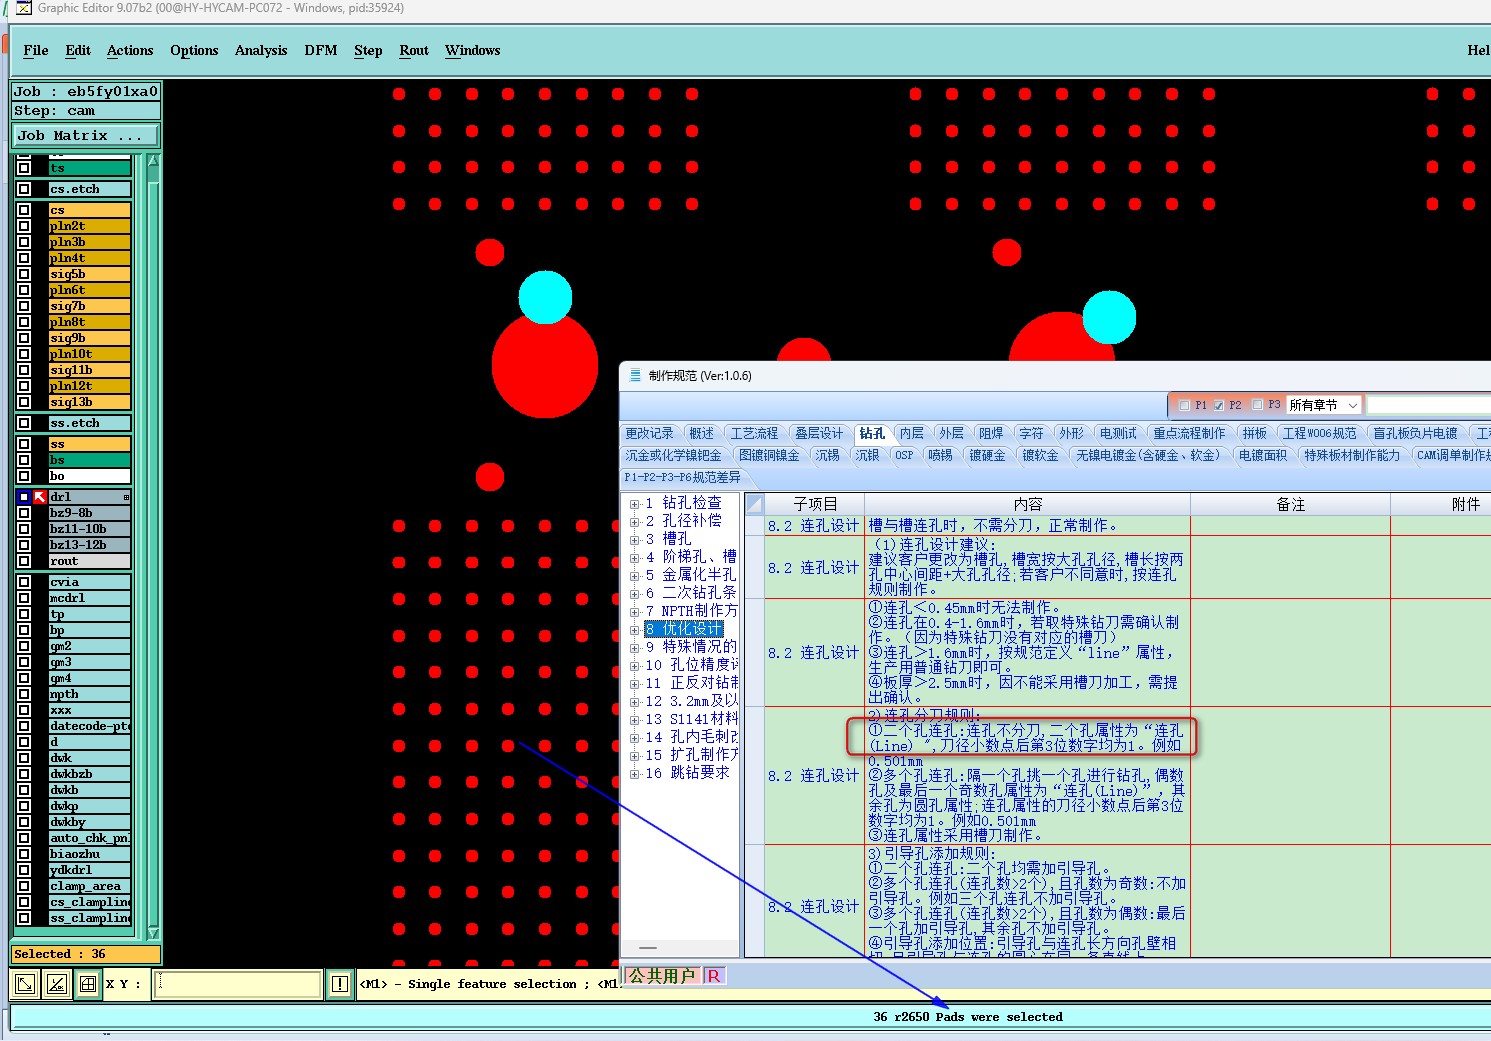Click the red R icon beside 公共用户
This screenshot has height=1041, width=1491.
[x=714, y=976]
